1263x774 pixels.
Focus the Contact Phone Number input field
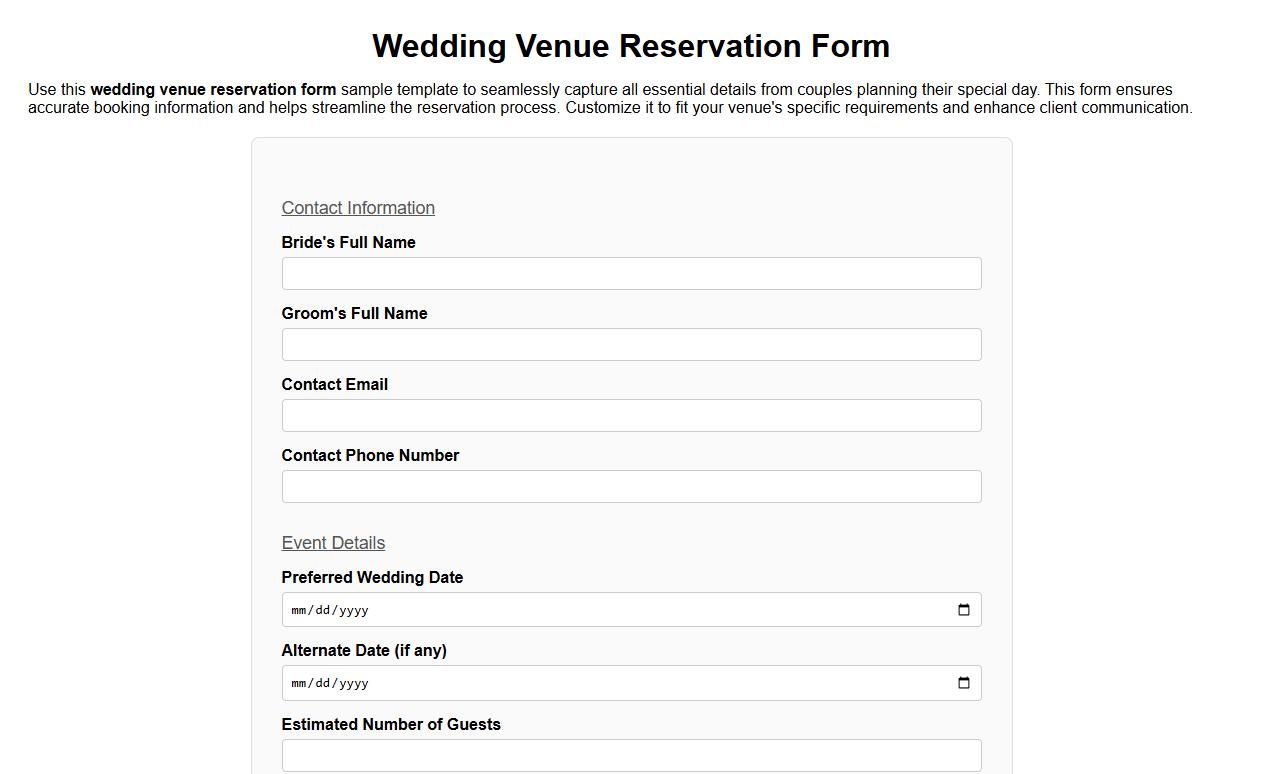[631, 486]
